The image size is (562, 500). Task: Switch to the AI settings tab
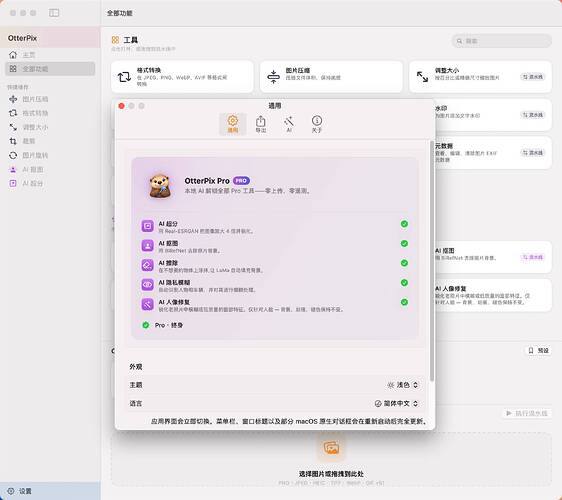tap(289, 124)
